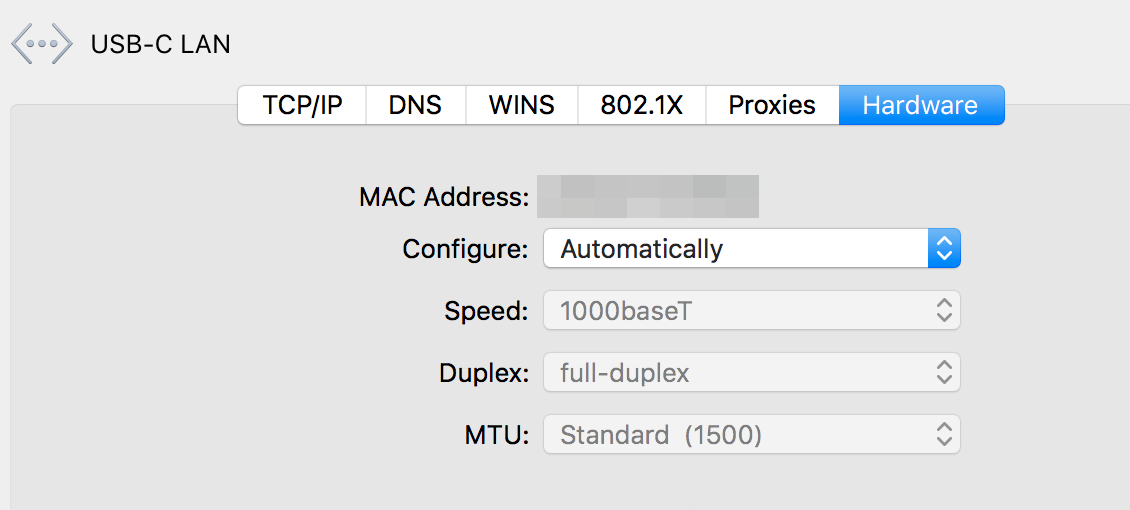Image resolution: width=1130 pixels, height=510 pixels.
Task: Click the blurred MAC address value
Action: point(648,196)
